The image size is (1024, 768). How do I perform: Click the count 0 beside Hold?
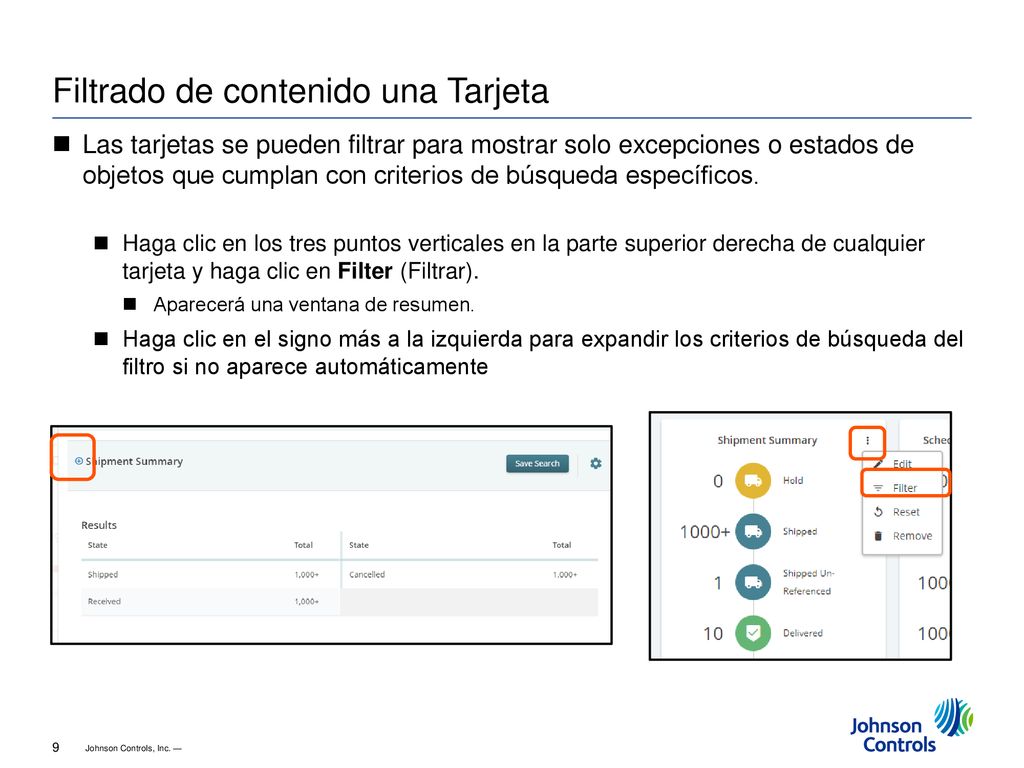[x=718, y=481]
